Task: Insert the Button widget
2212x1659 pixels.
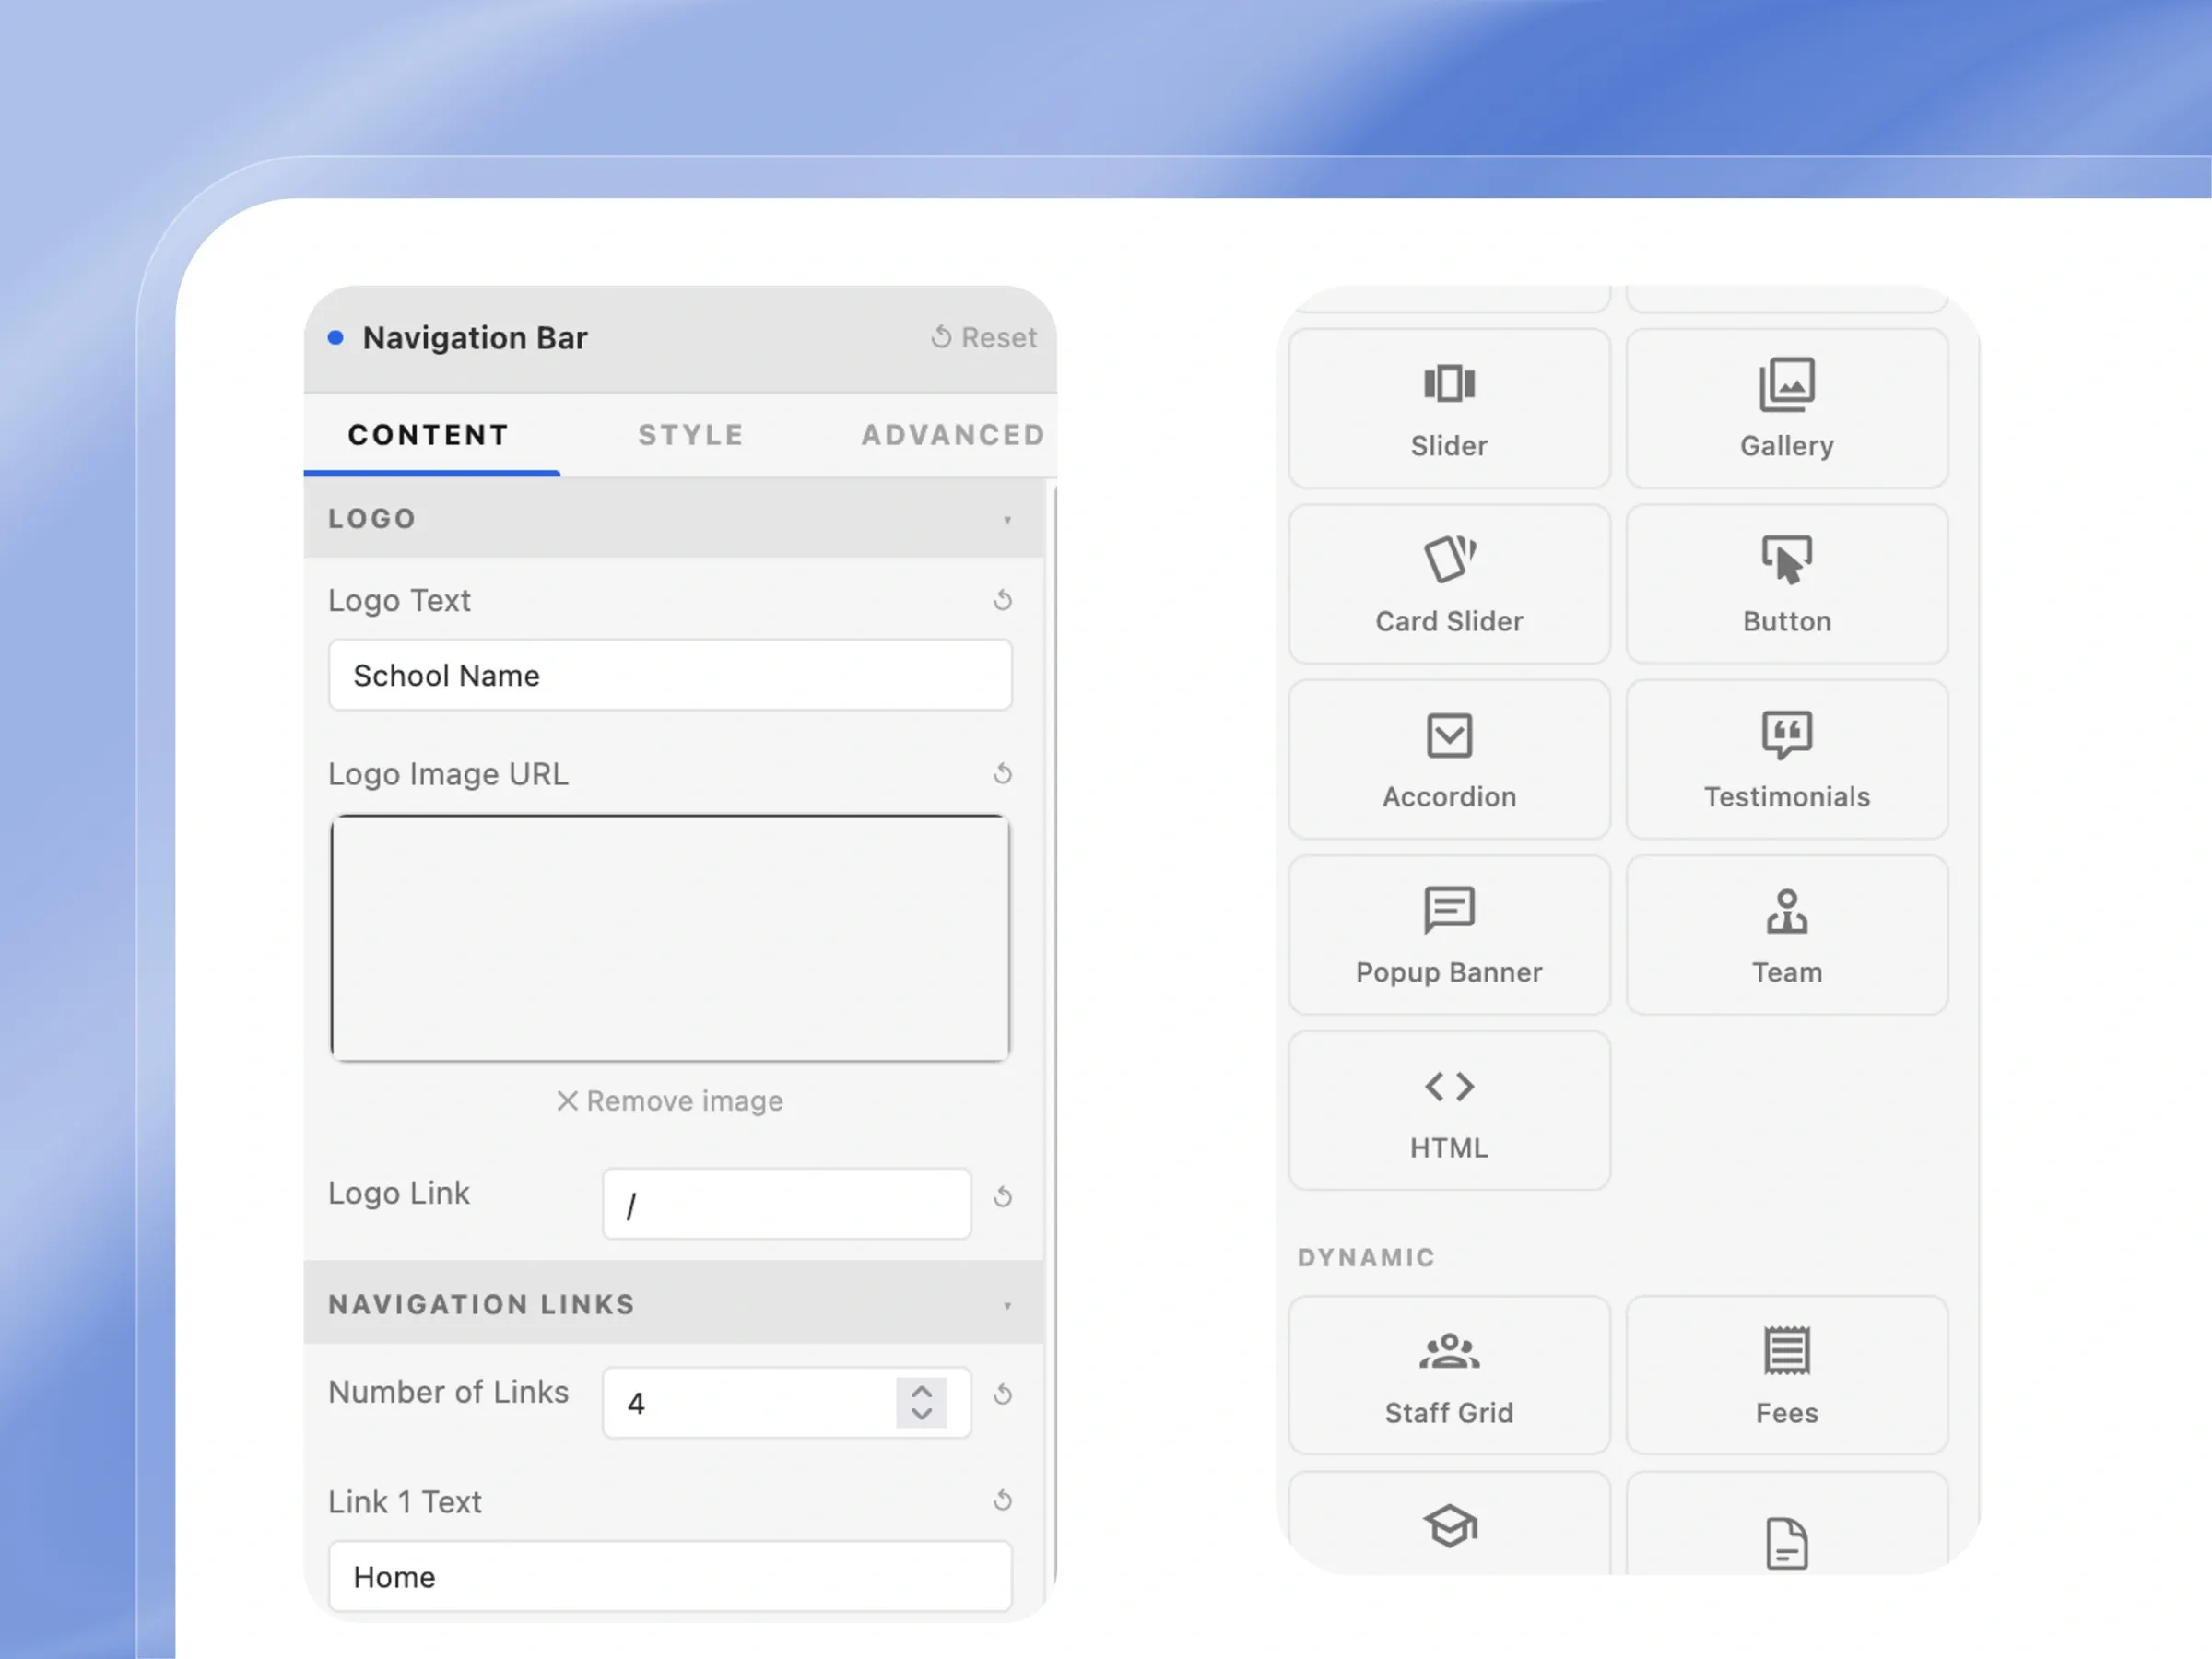Action: click(x=1787, y=584)
